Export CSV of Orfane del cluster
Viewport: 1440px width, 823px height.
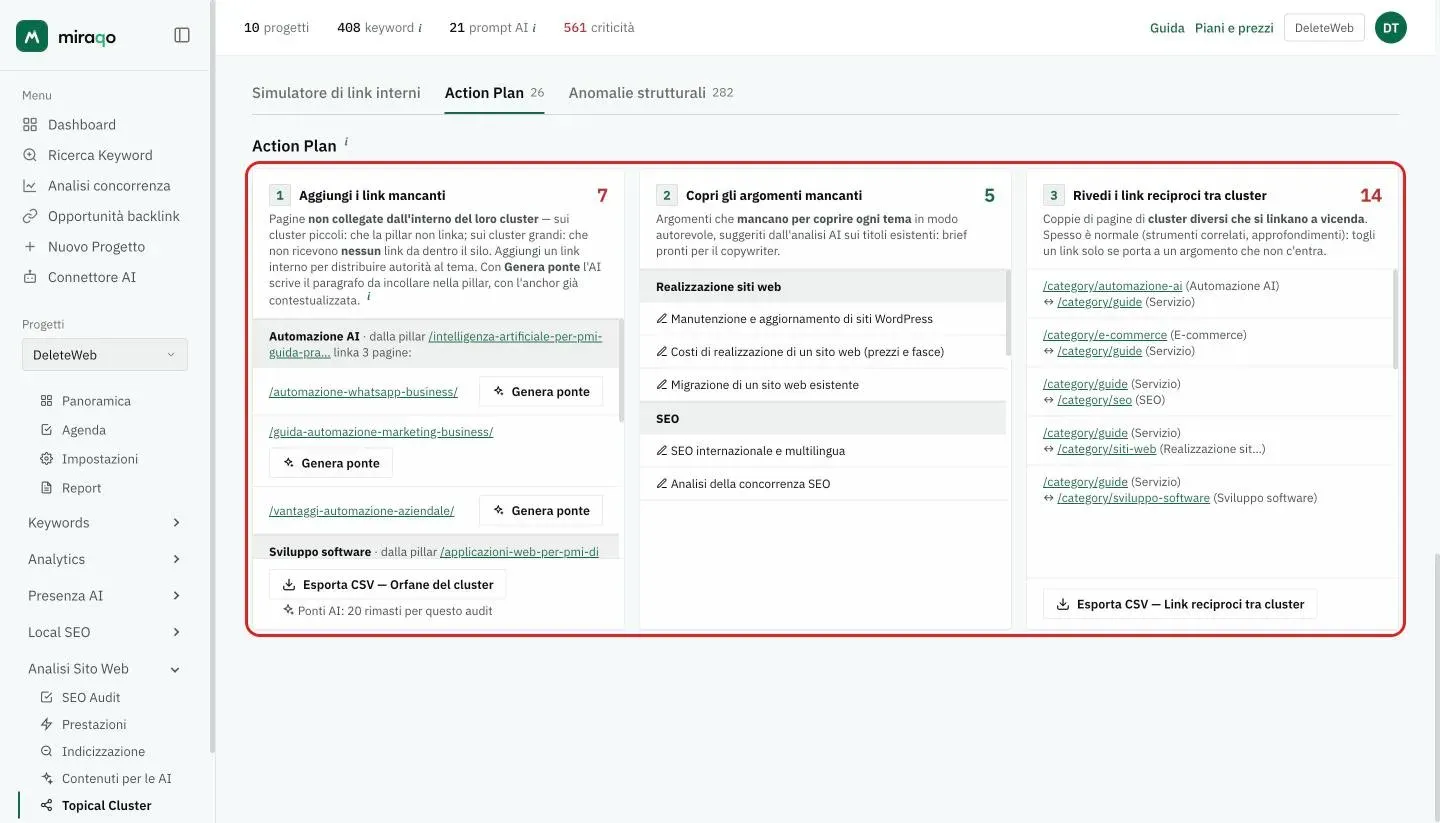pyautogui.click(x=388, y=585)
